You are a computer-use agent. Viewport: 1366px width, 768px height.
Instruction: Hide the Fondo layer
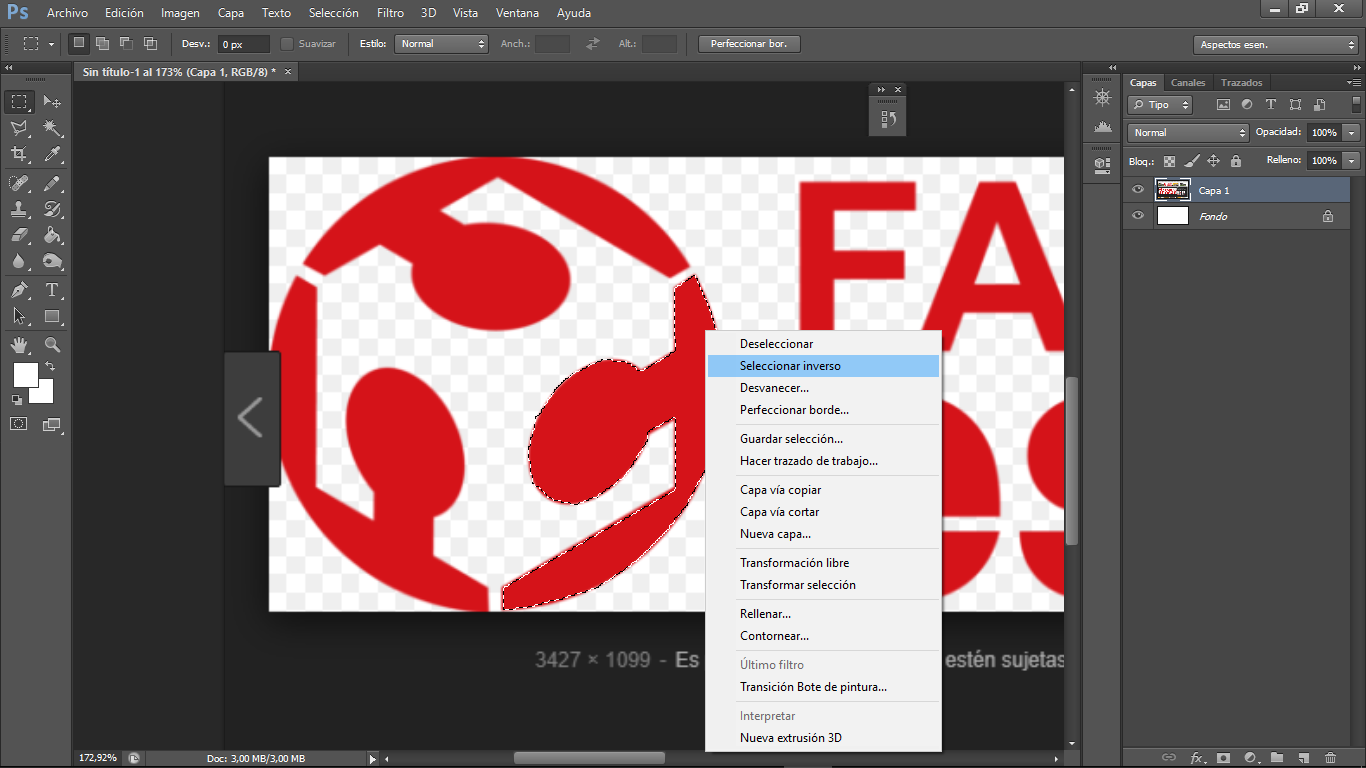(1137, 216)
